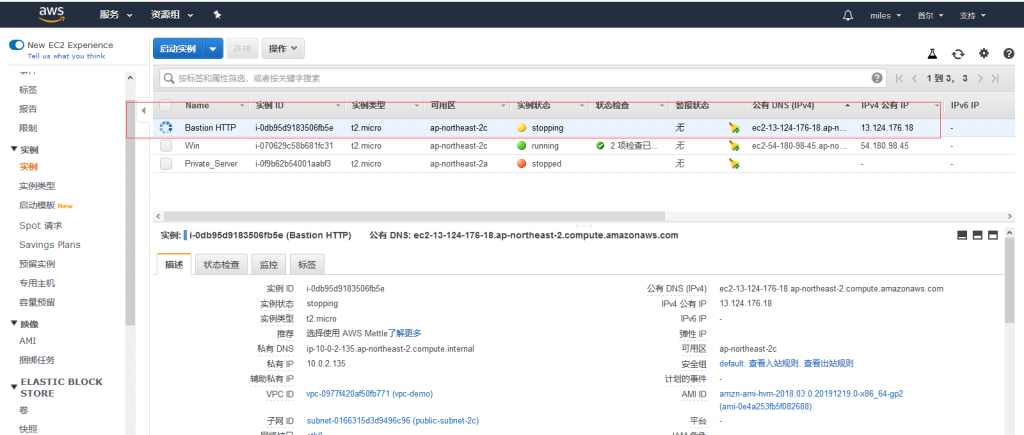
Task: Click search box help icon
Action: [877, 78]
